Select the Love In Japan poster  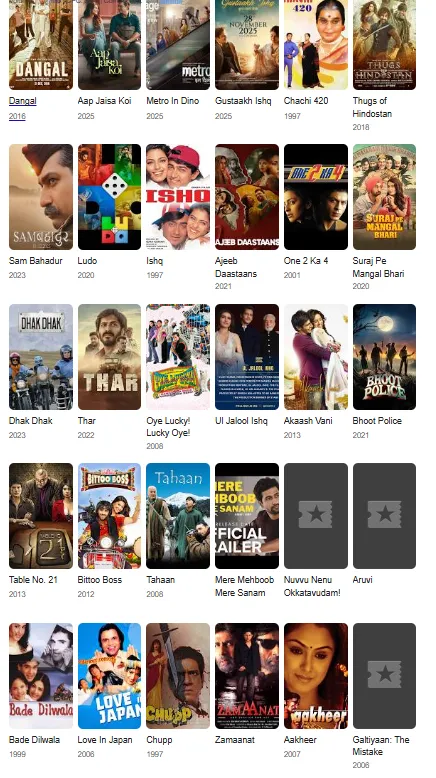pyautogui.click(x=109, y=676)
